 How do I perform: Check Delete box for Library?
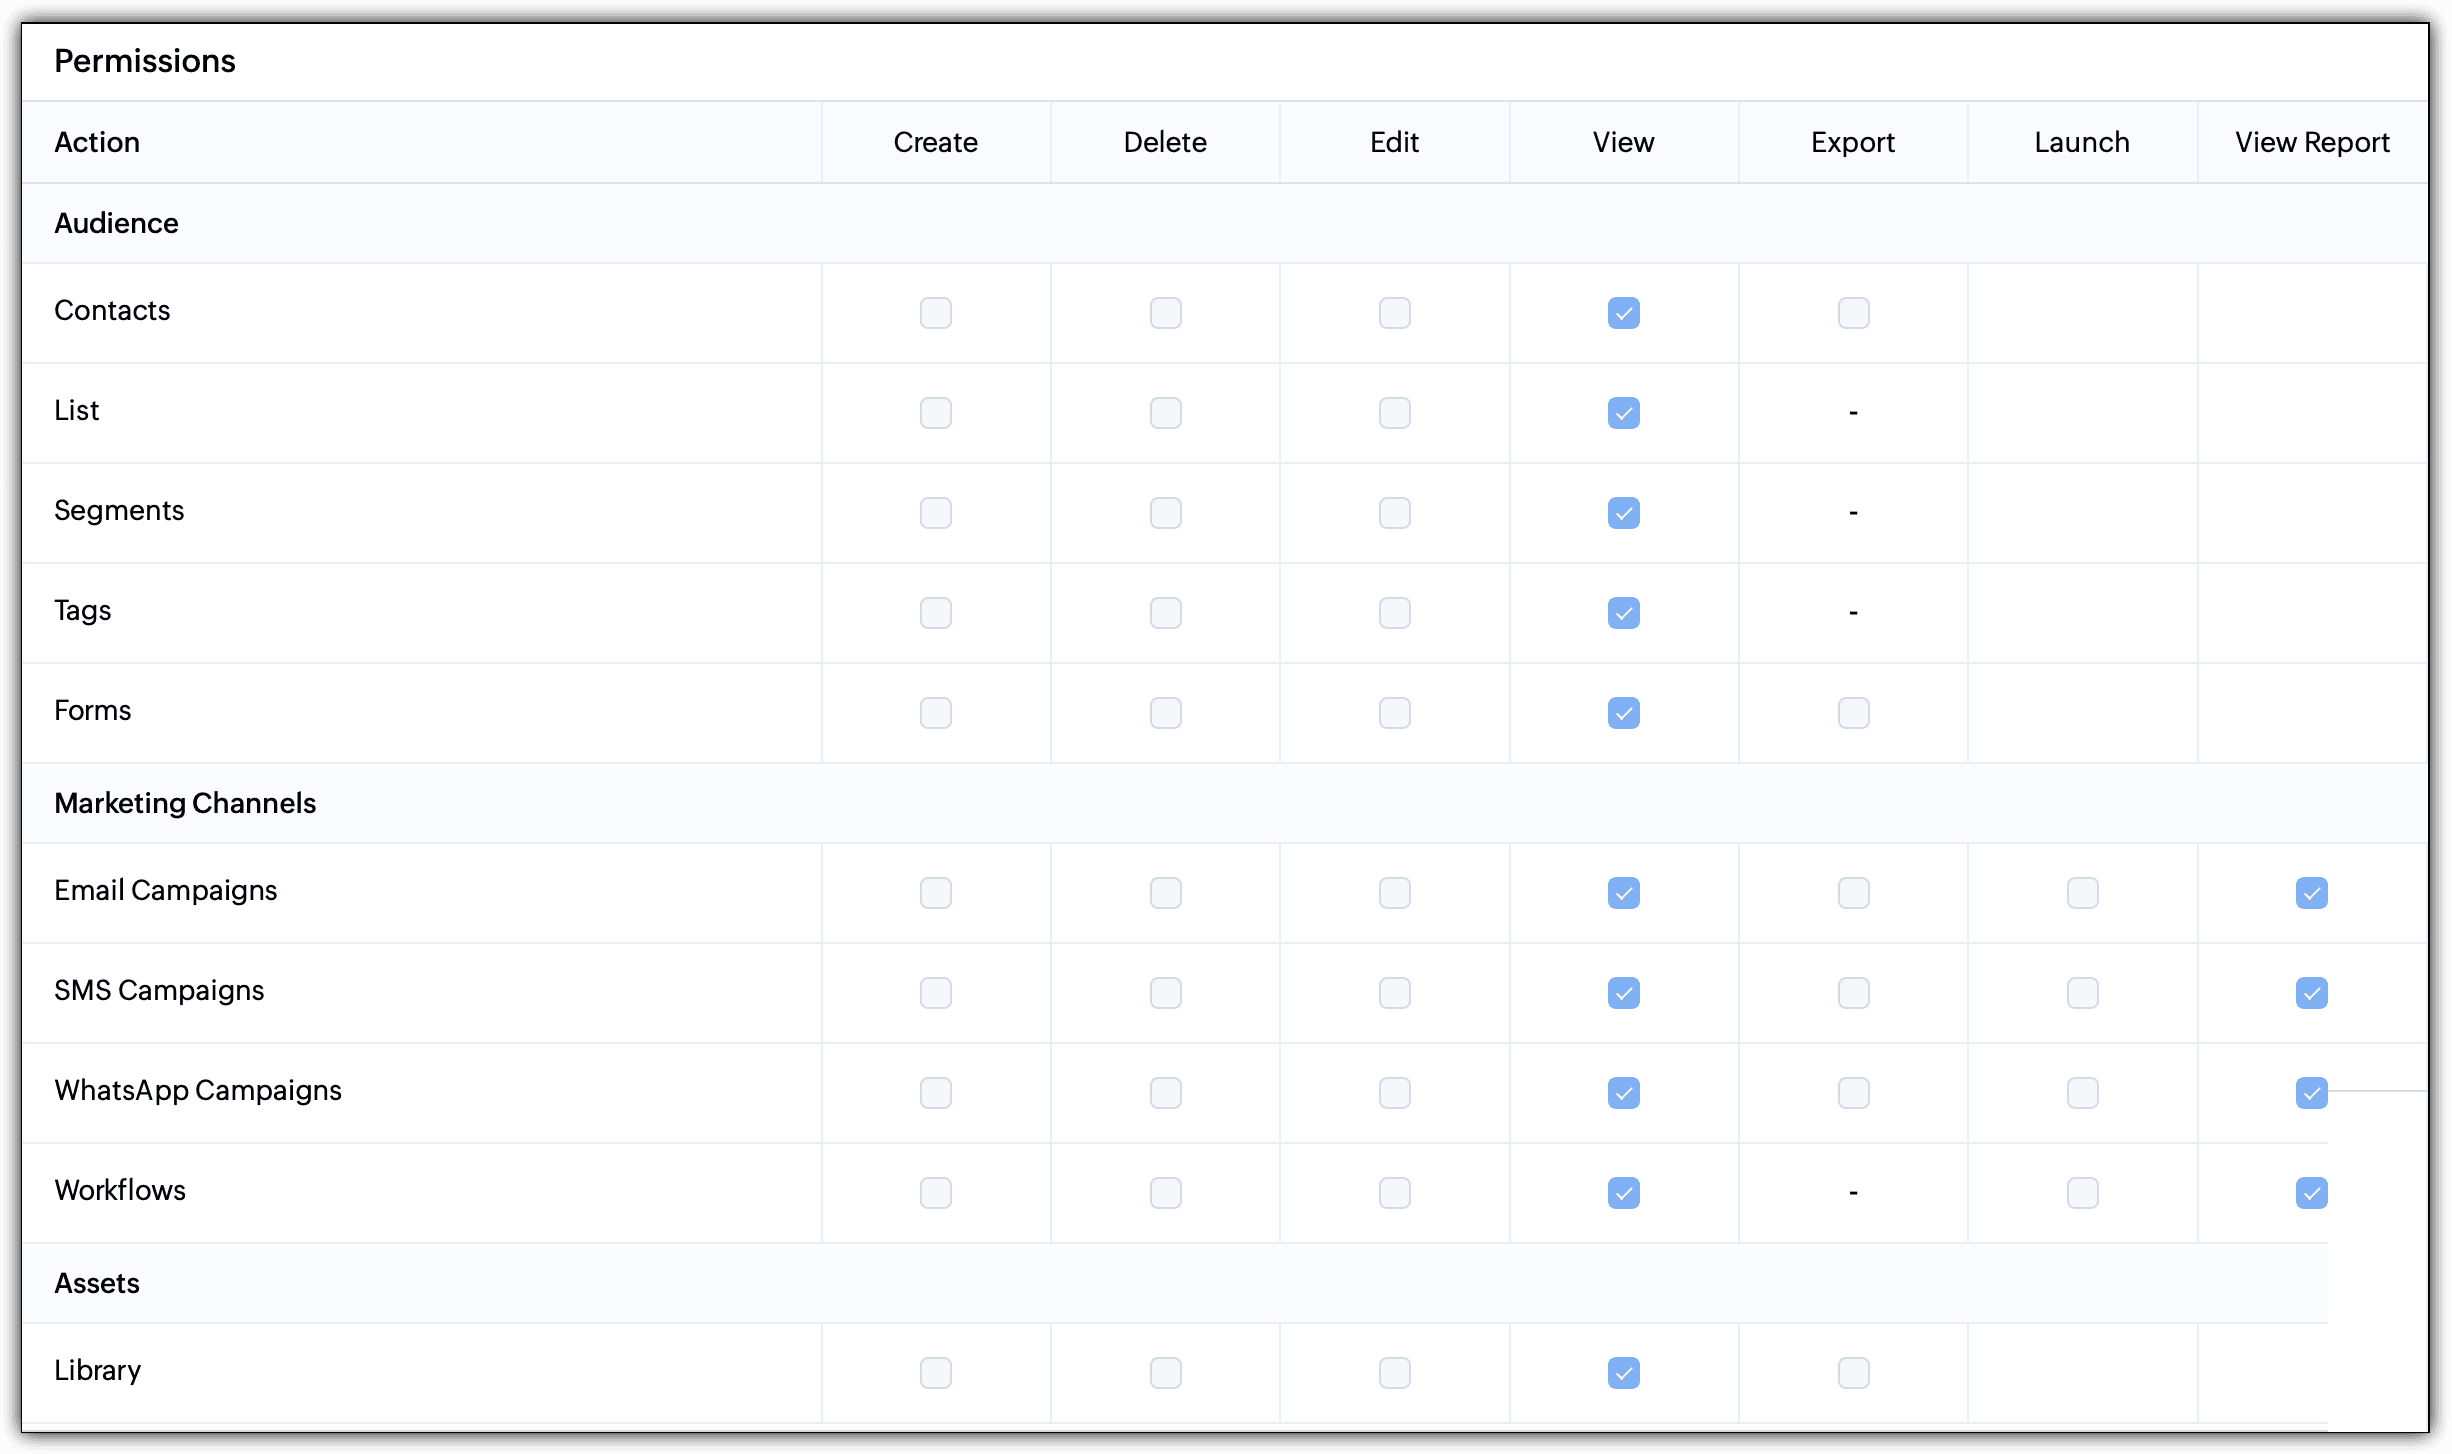1165,1373
